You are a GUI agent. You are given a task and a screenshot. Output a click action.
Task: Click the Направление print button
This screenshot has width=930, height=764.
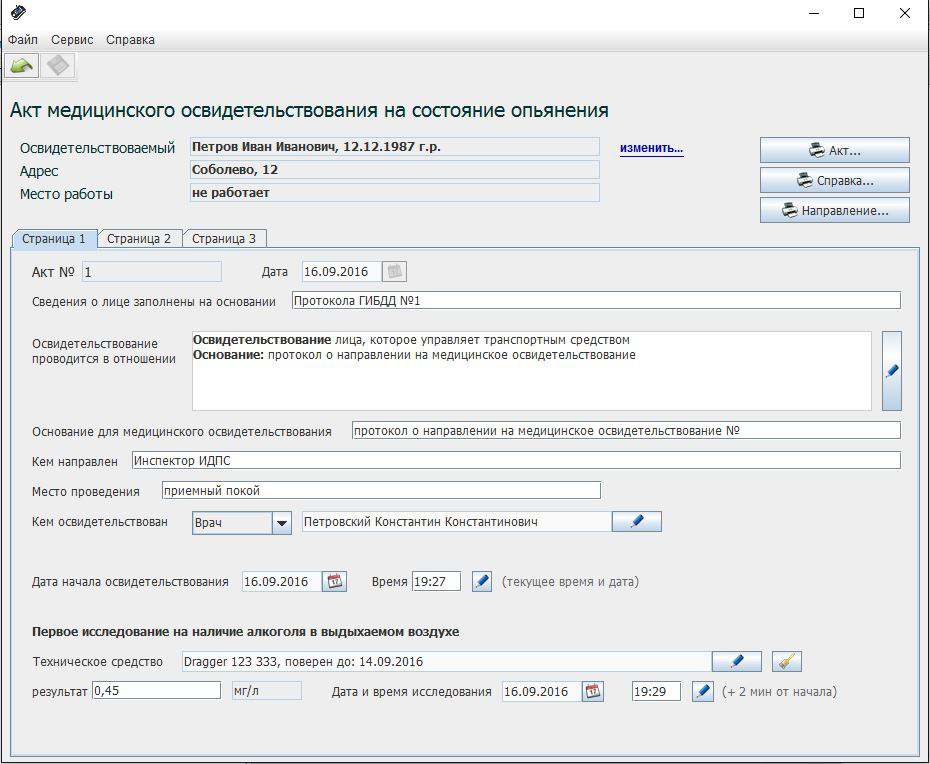[834, 211]
